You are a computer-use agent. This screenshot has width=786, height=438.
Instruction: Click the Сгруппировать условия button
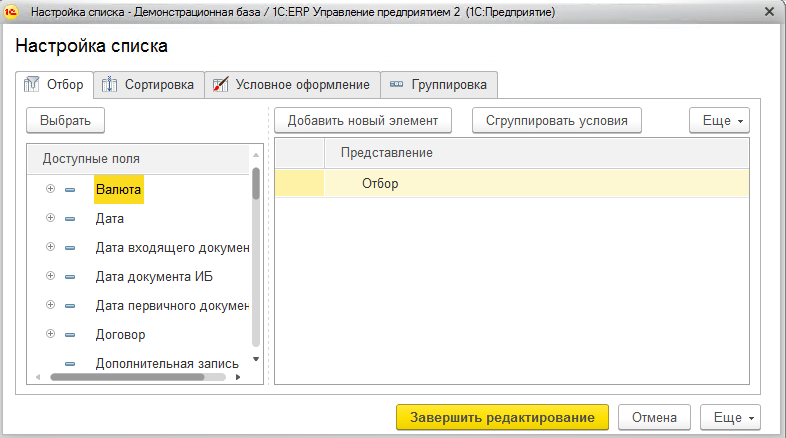click(x=556, y=121)
